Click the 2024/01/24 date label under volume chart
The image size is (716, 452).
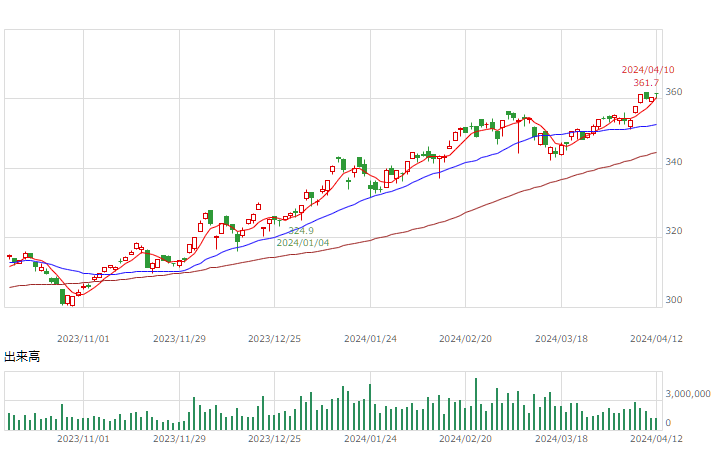370,439
